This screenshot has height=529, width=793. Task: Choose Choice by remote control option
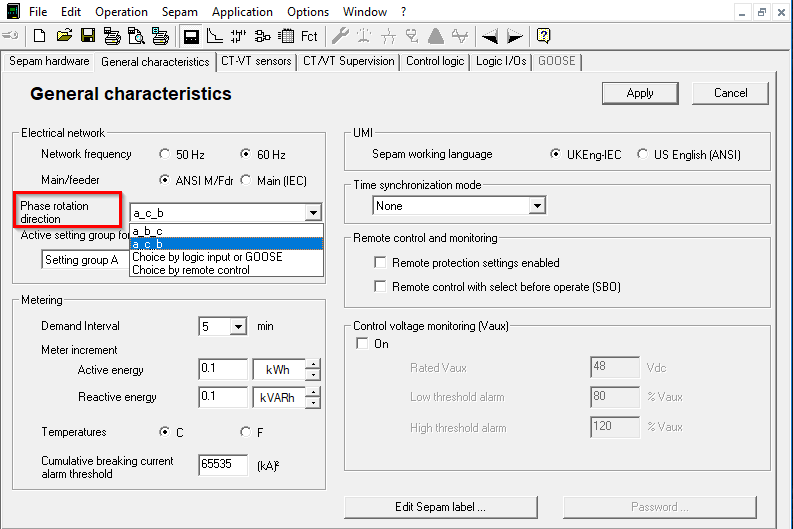pyautogui.click(x=227, y=270)
